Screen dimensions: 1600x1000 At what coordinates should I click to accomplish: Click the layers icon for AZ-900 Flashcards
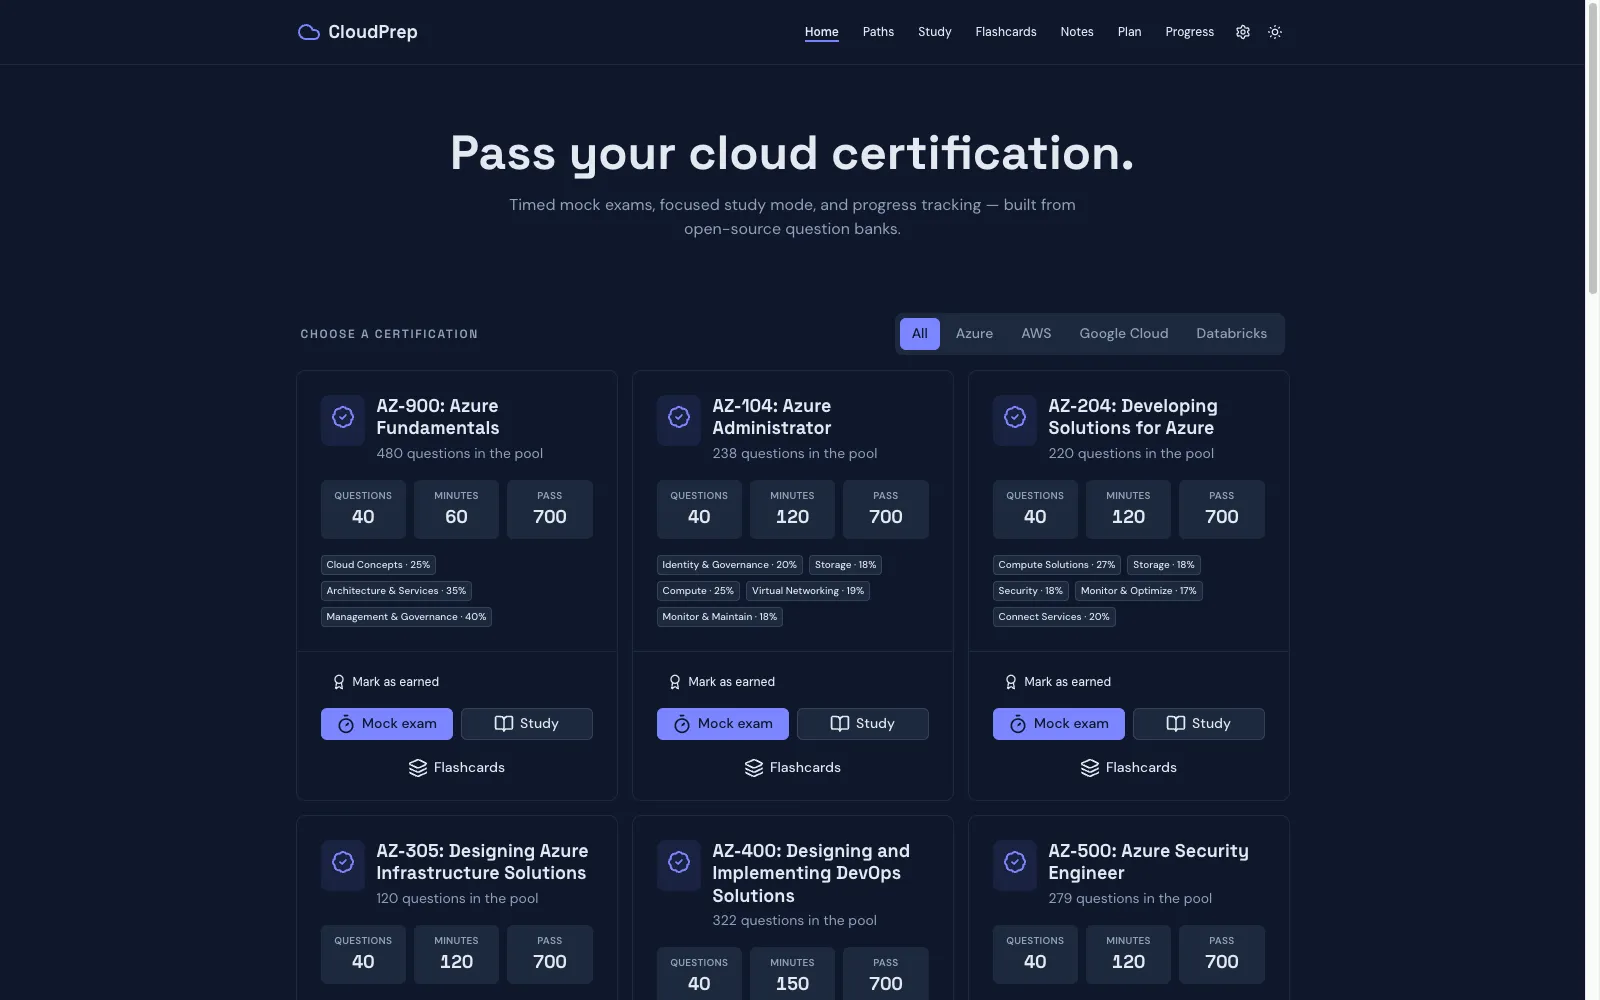point(418,768)
